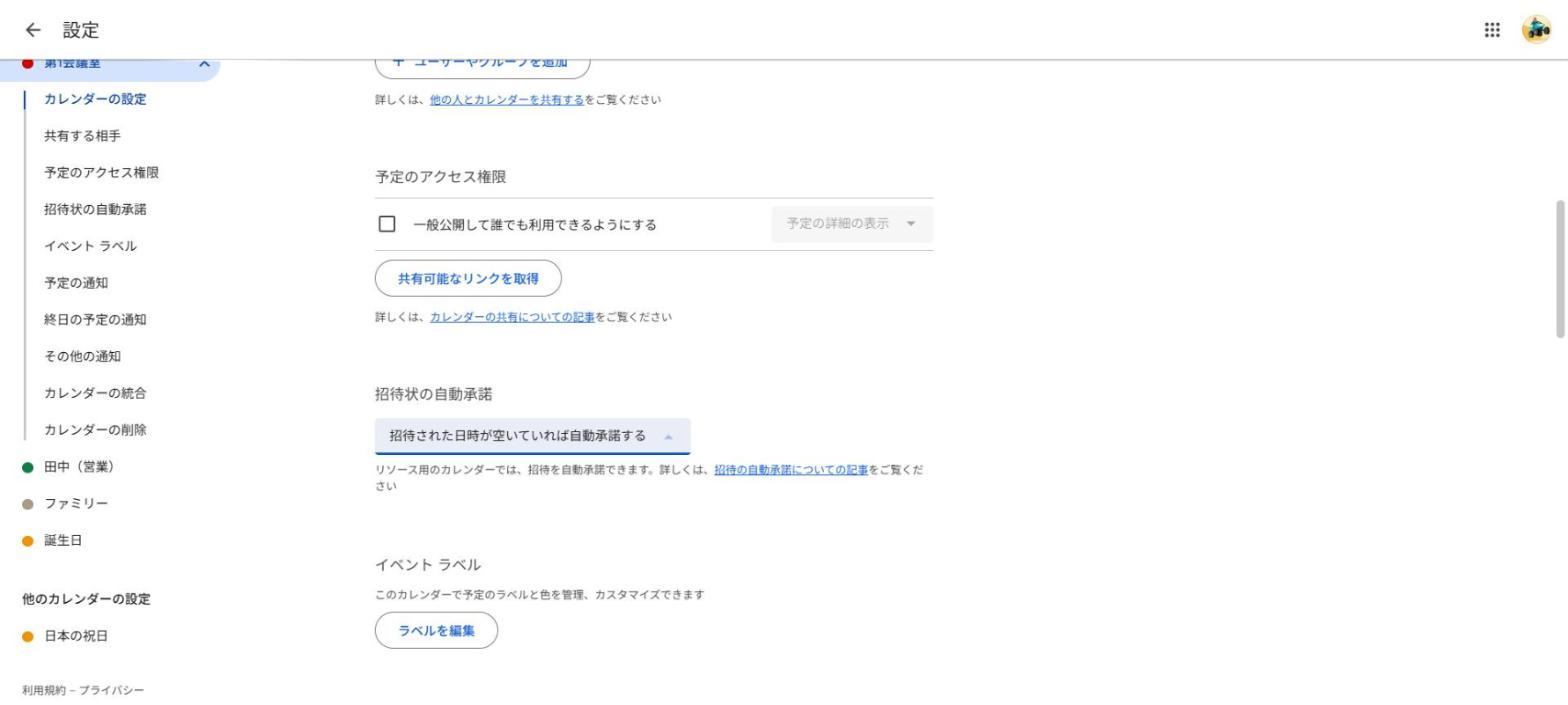Open 他の人とカレンダーを共有する link
Image resolution: width=1568 pixels, height=705 pixels.
tap(507, 100)
